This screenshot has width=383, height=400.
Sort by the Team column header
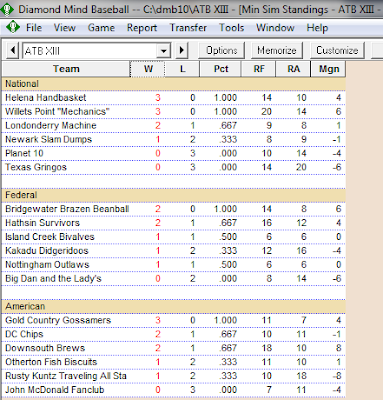click(x=66, y=69)
